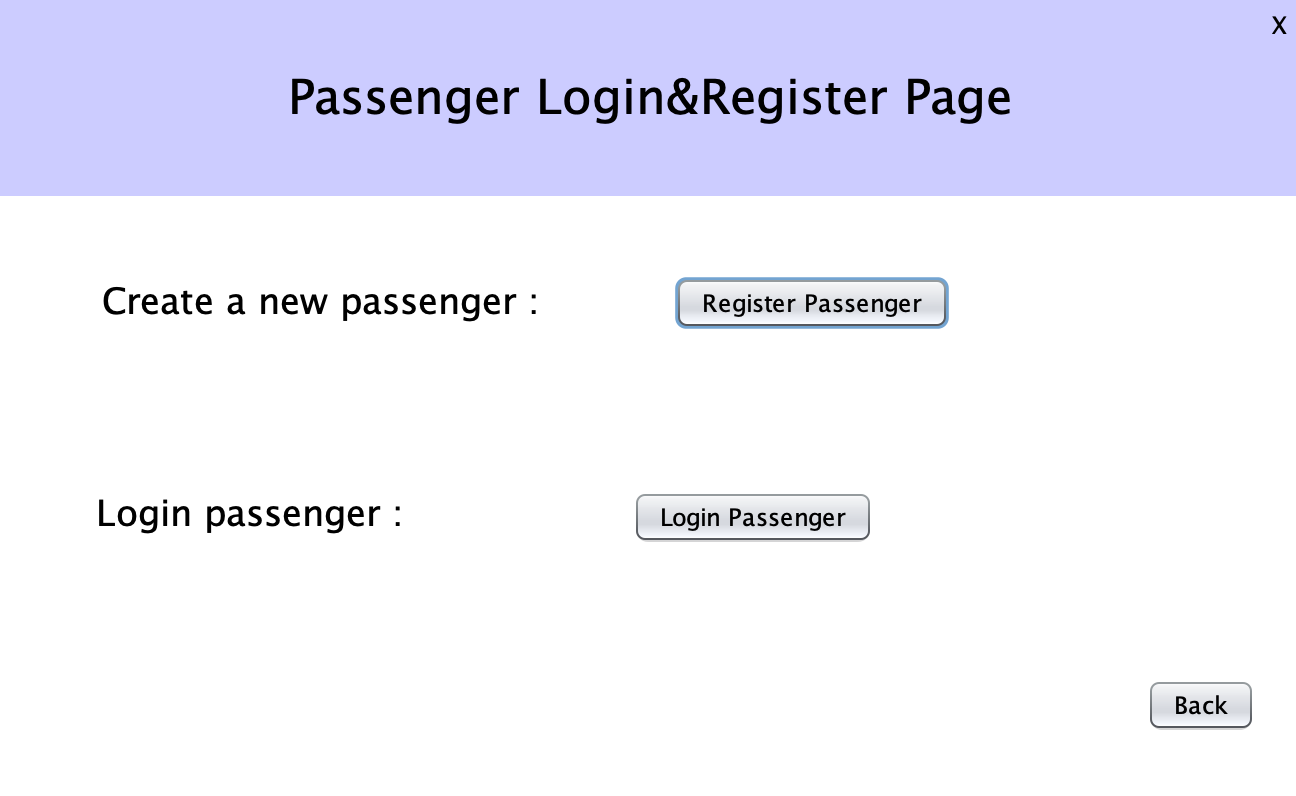This screenshot has height=796, width=1296.
Task: Activate the highlighted Register Passenger control
Action: [x=811, y=303]
